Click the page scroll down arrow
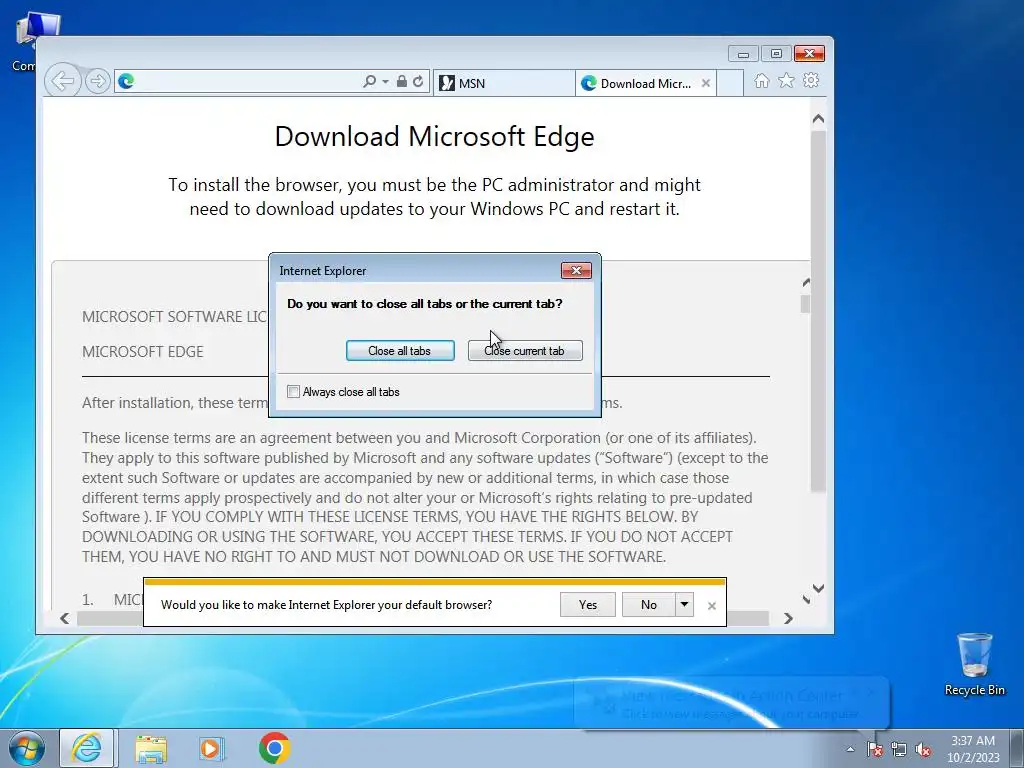 pos(818,588)
